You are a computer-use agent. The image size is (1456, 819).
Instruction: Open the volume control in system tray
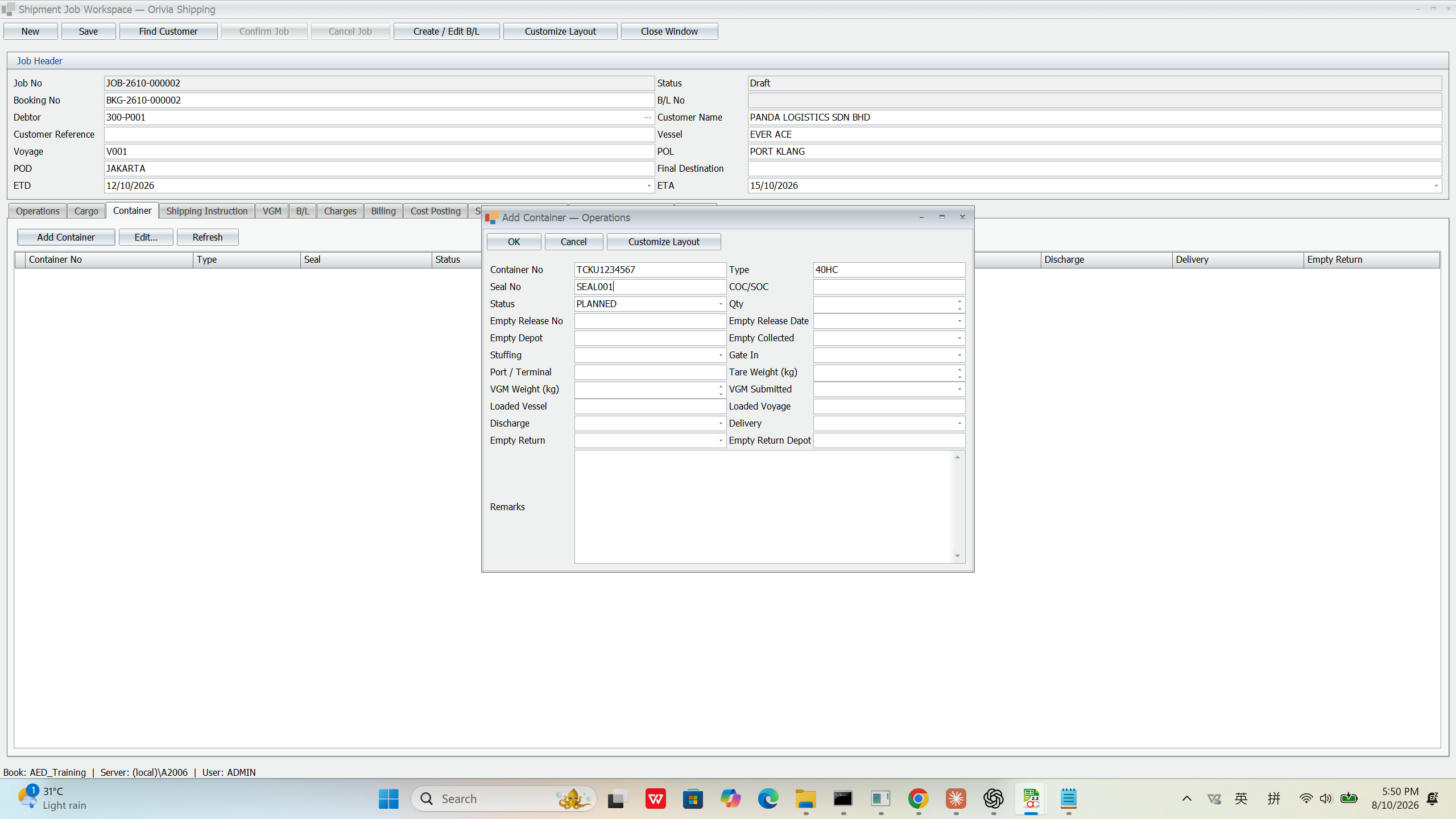(1326, 798)
